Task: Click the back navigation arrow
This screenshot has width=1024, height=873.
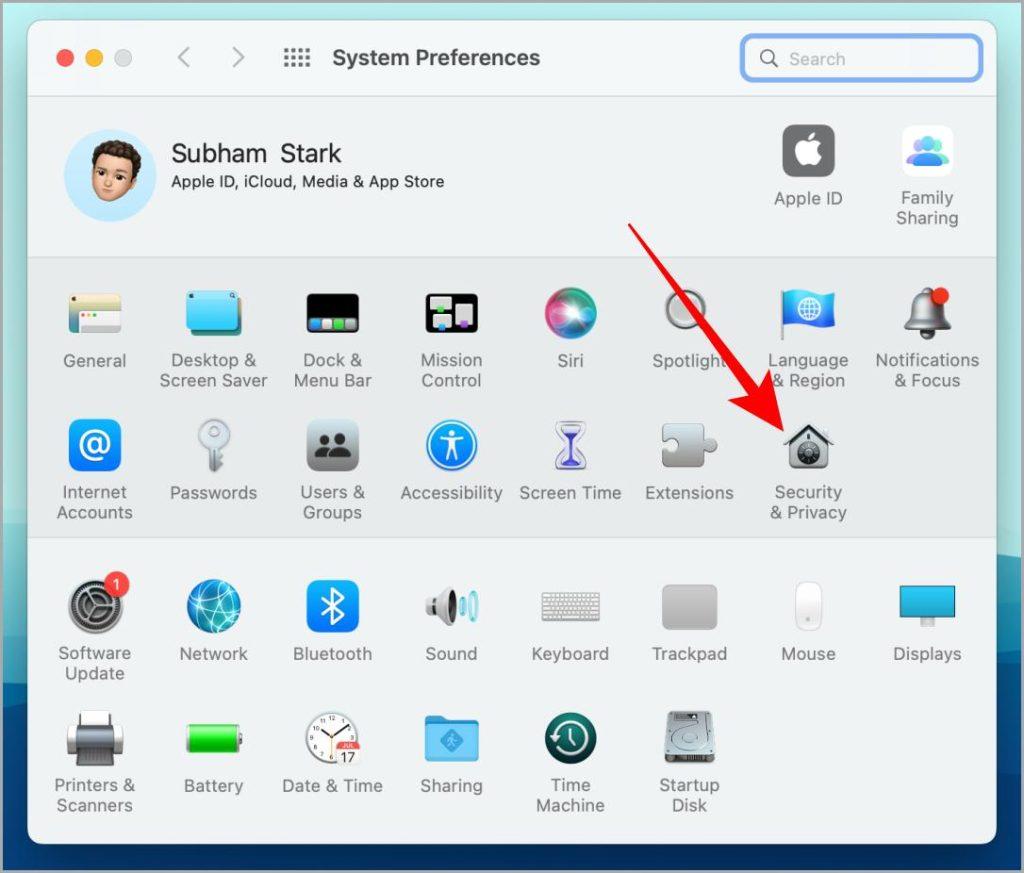Action: click(x=184, y=57)
